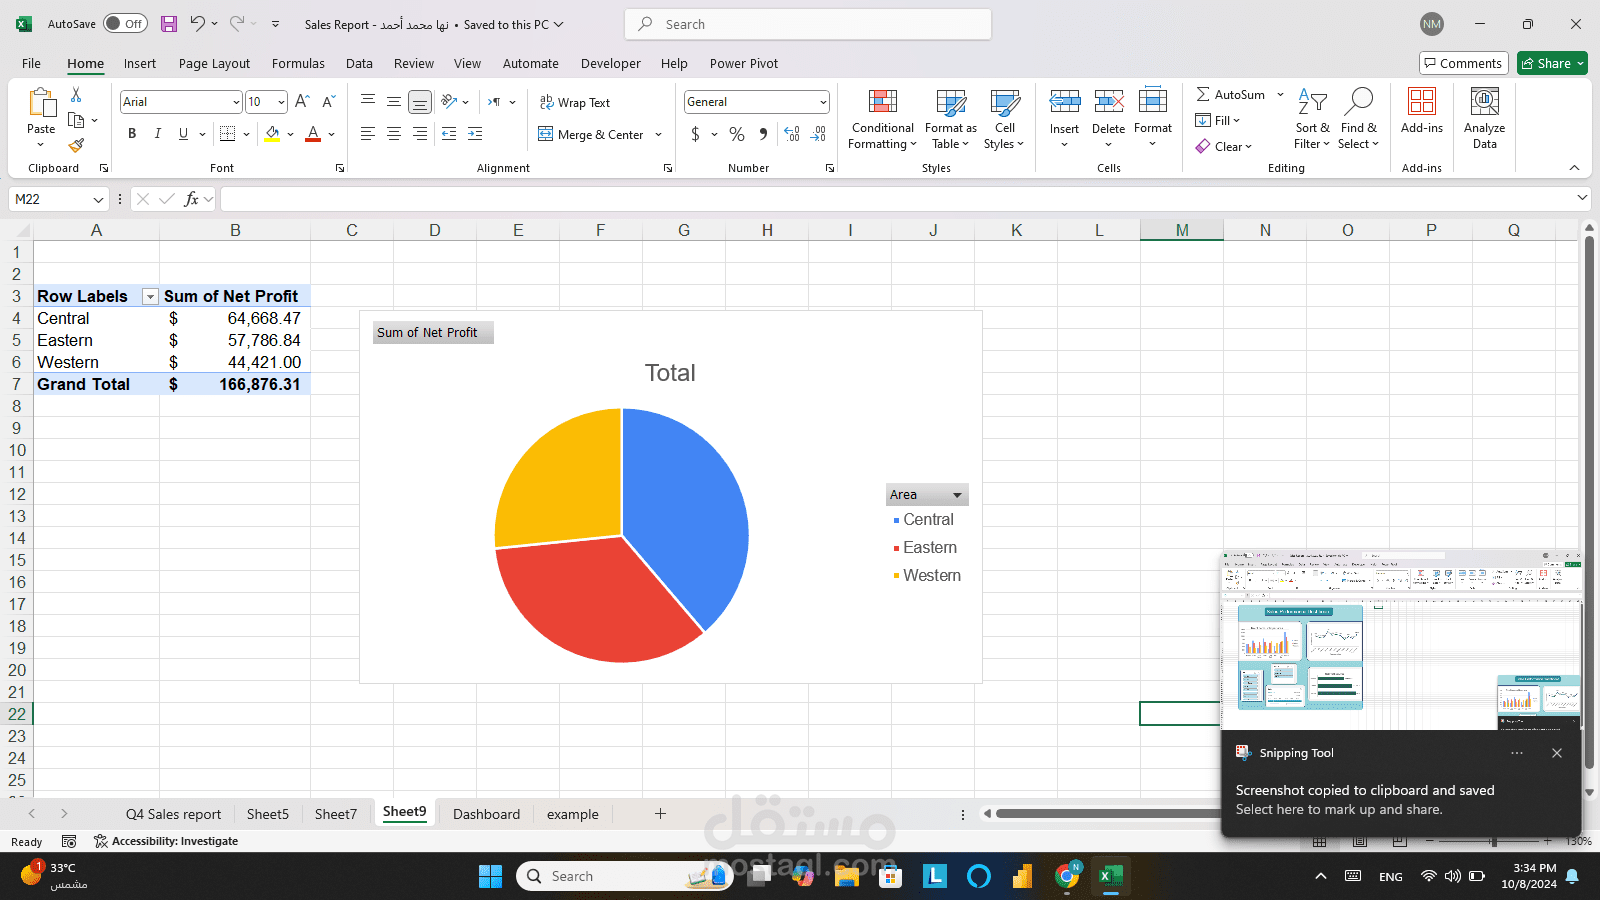Image resolution: width=1600 pixels, height=900 pixels.
Task: Click the Merge & Center icon
Action: pyautogui.click(x=546, y=134)
